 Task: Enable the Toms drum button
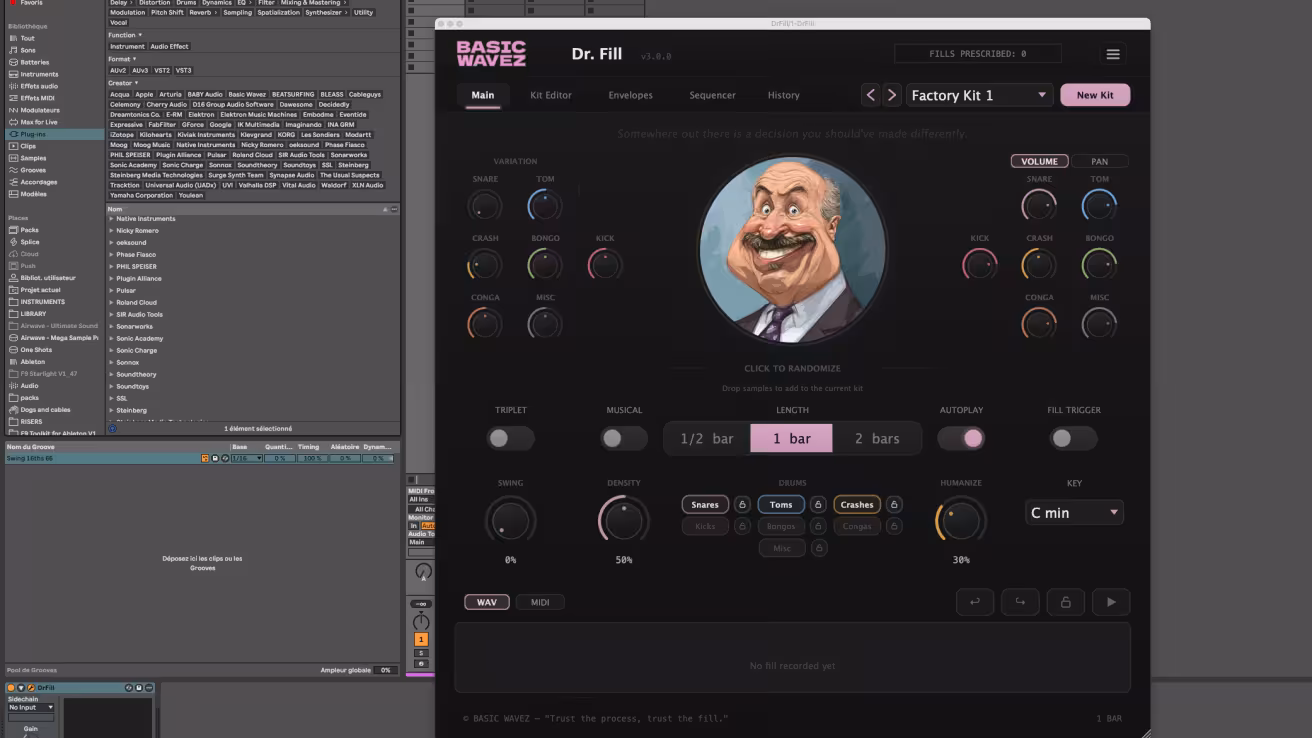point(781,505)
